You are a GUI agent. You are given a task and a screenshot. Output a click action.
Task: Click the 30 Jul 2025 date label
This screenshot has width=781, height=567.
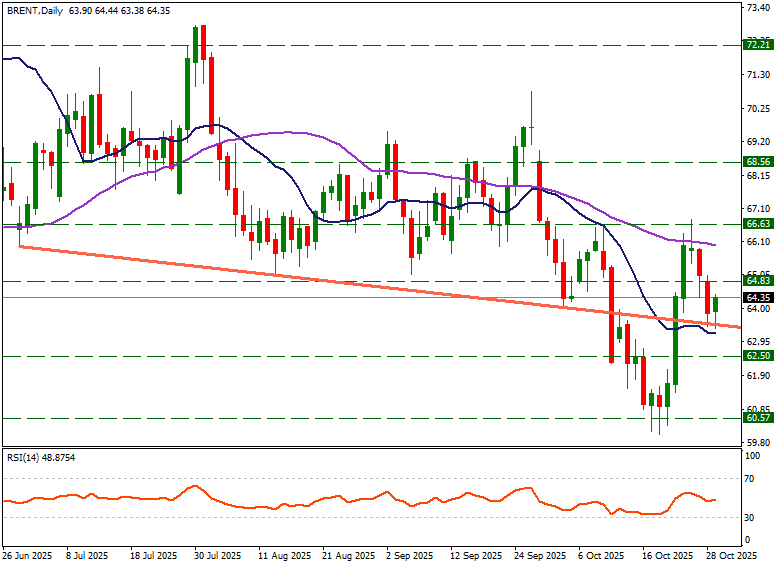[216, 554]
